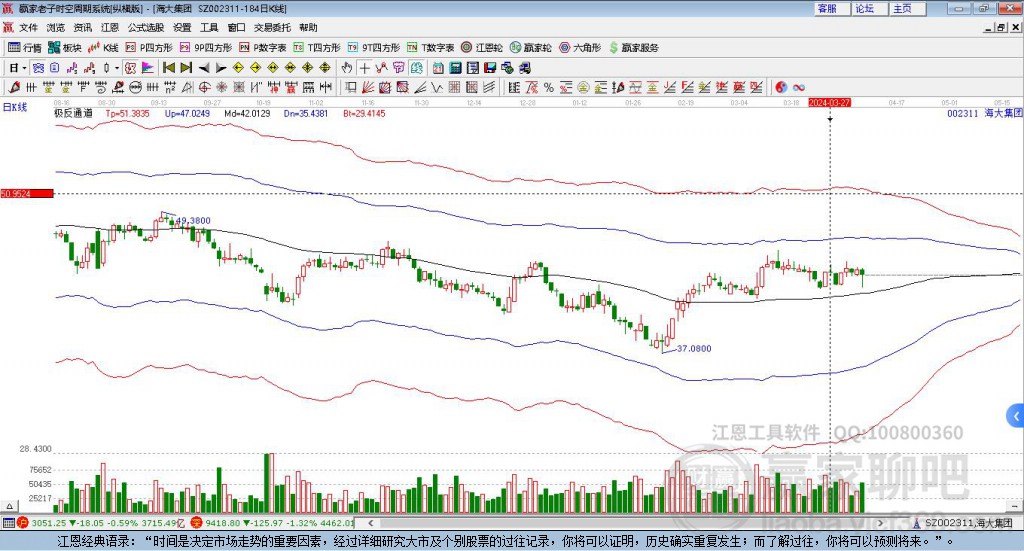Click the horizontal chart scrollbar track

coord(627,522)
